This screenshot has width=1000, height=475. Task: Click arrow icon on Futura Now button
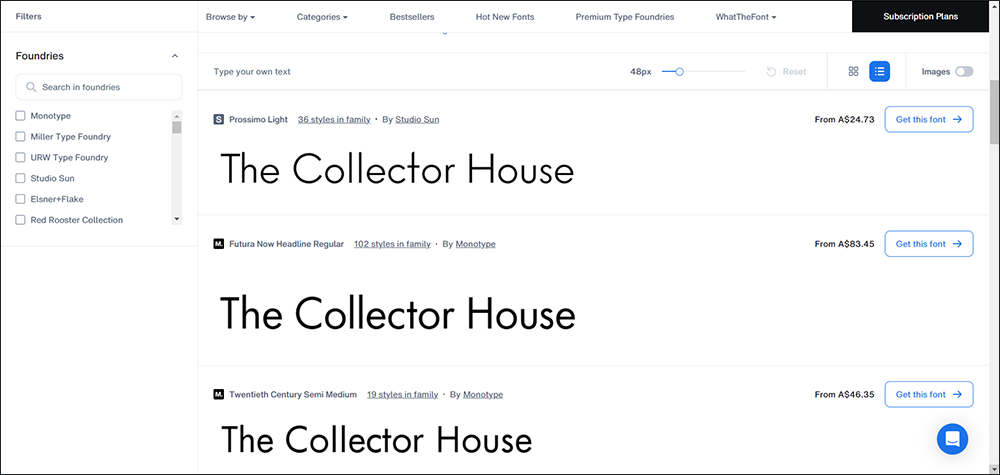tap(957, 244)
